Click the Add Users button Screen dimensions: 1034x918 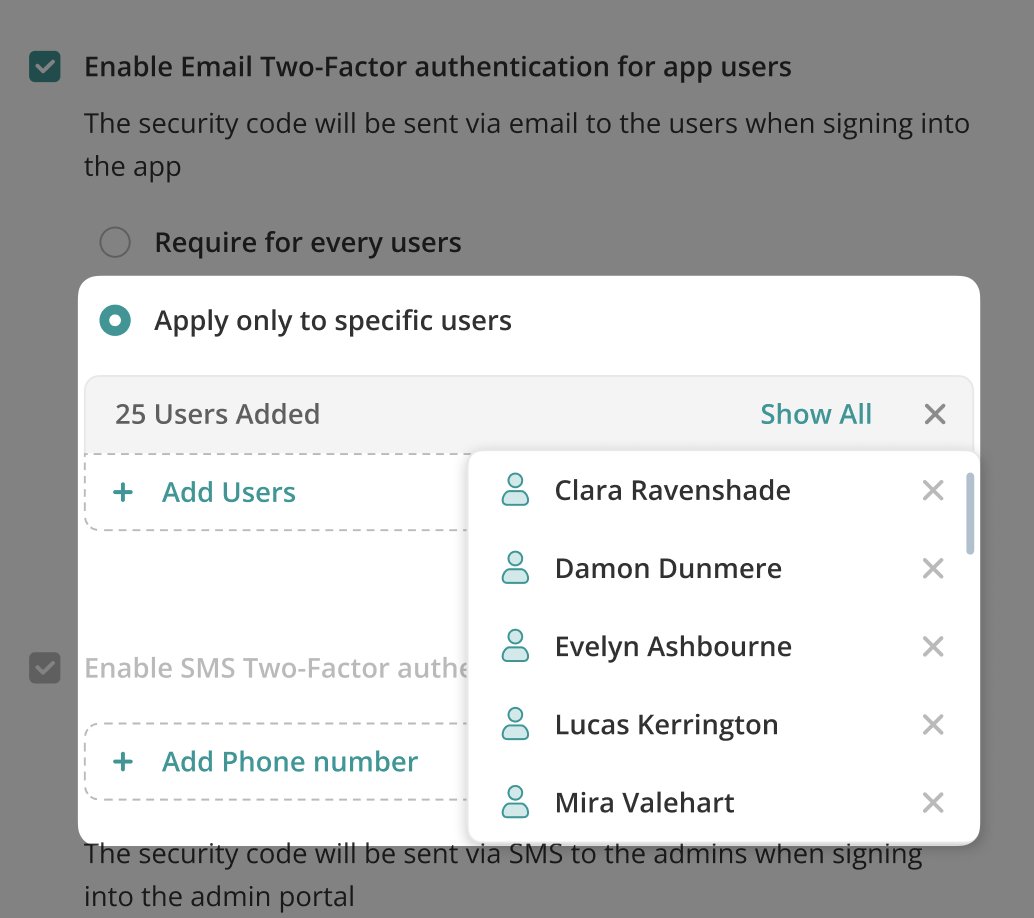(229, 493)
